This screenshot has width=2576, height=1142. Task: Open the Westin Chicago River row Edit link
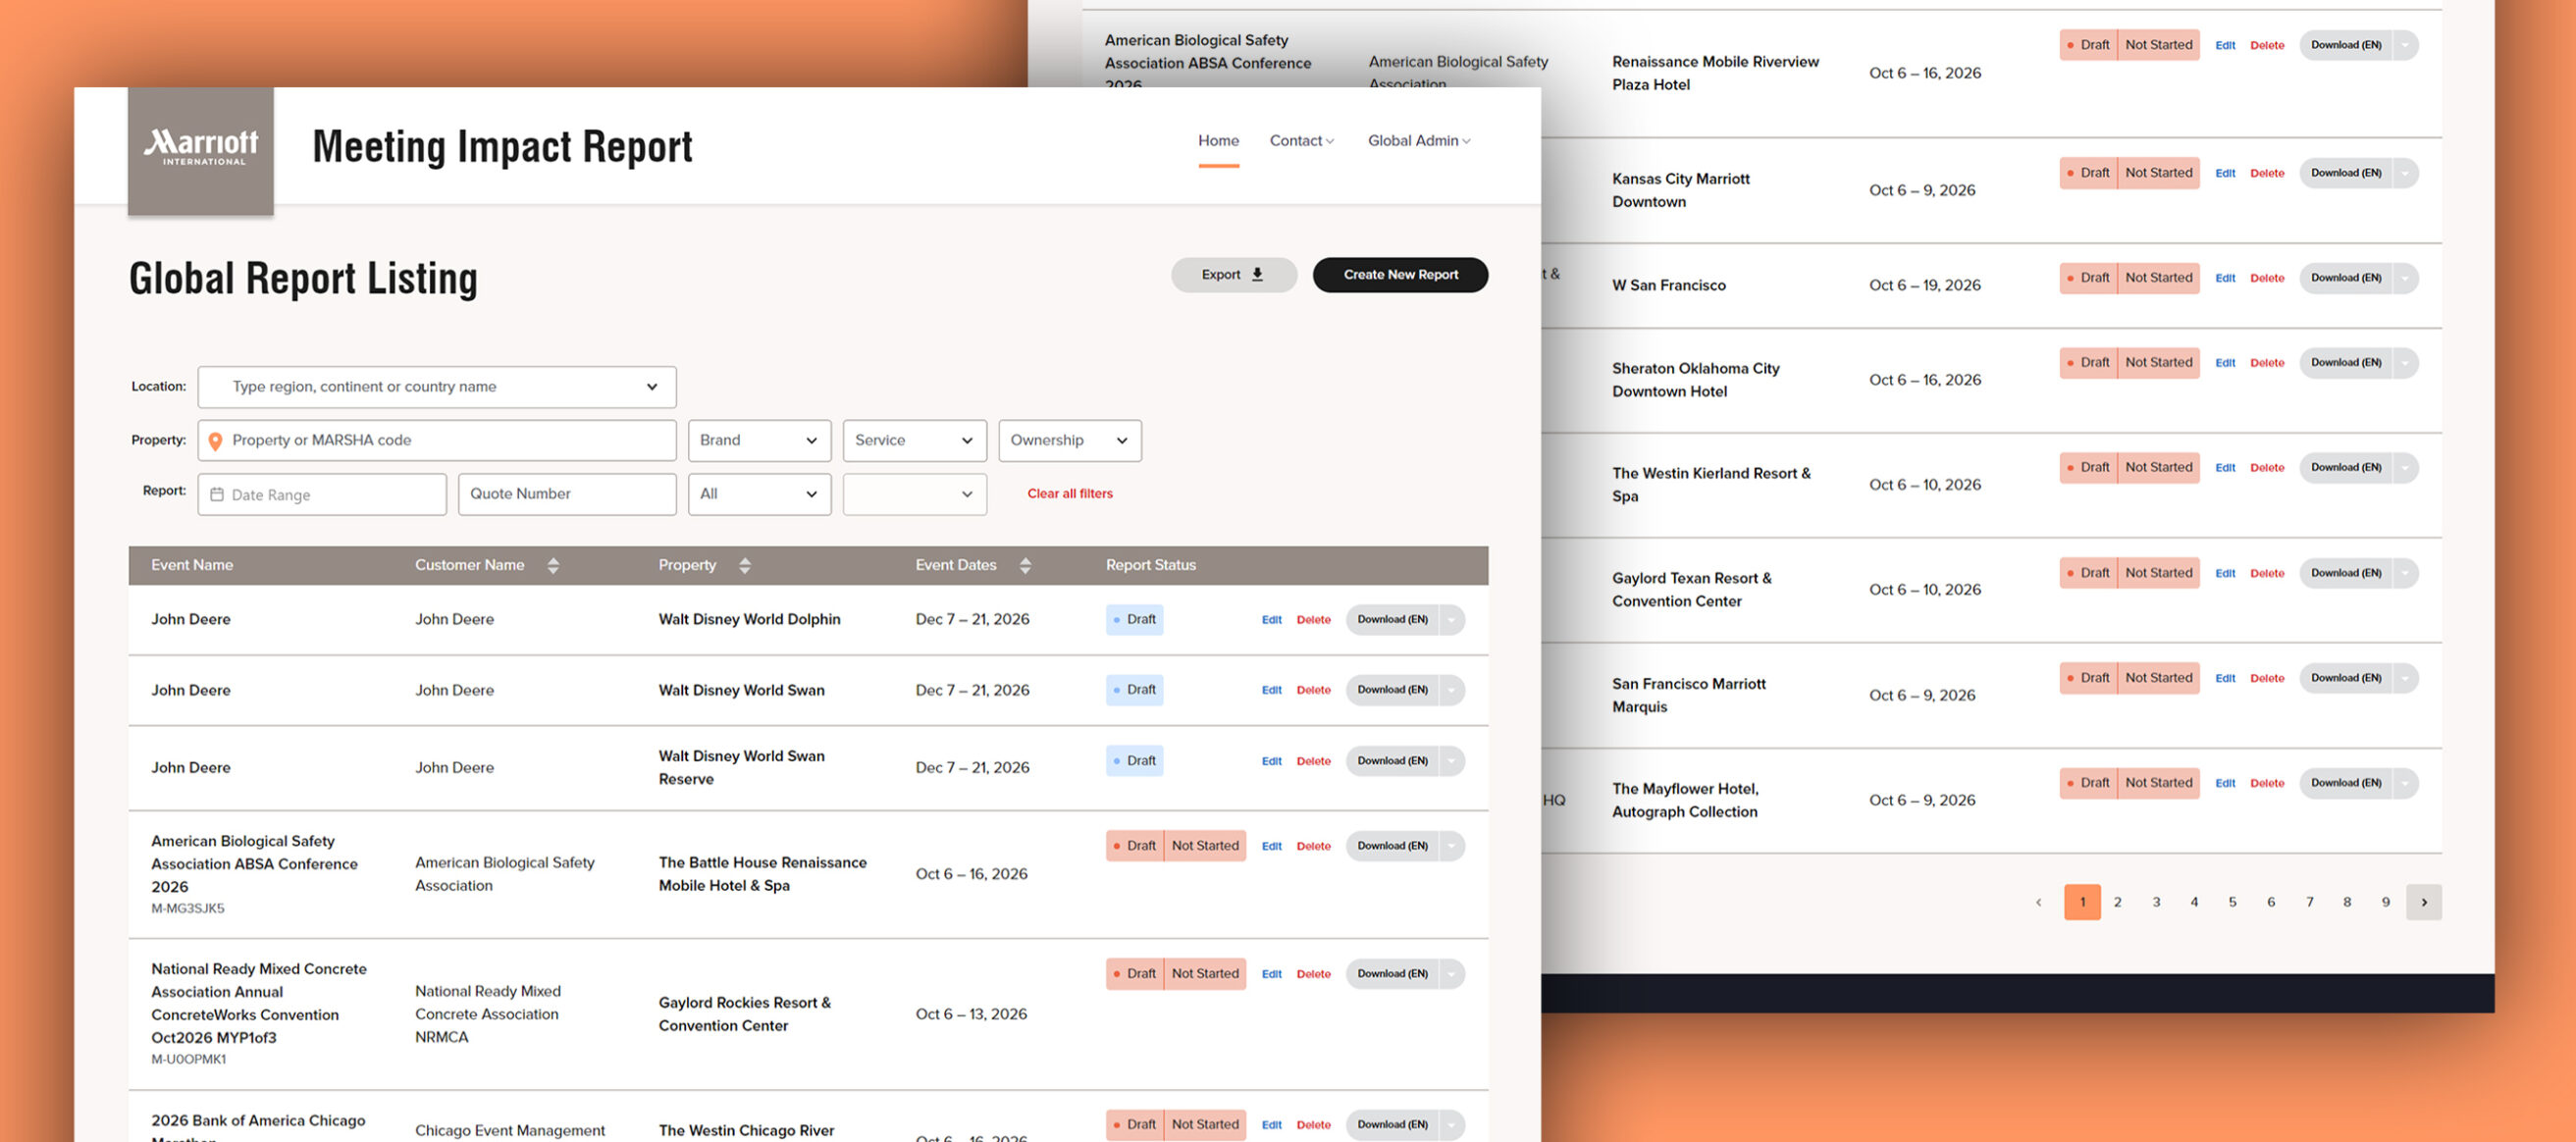pyautogui.click(x=1271, y=1125)
